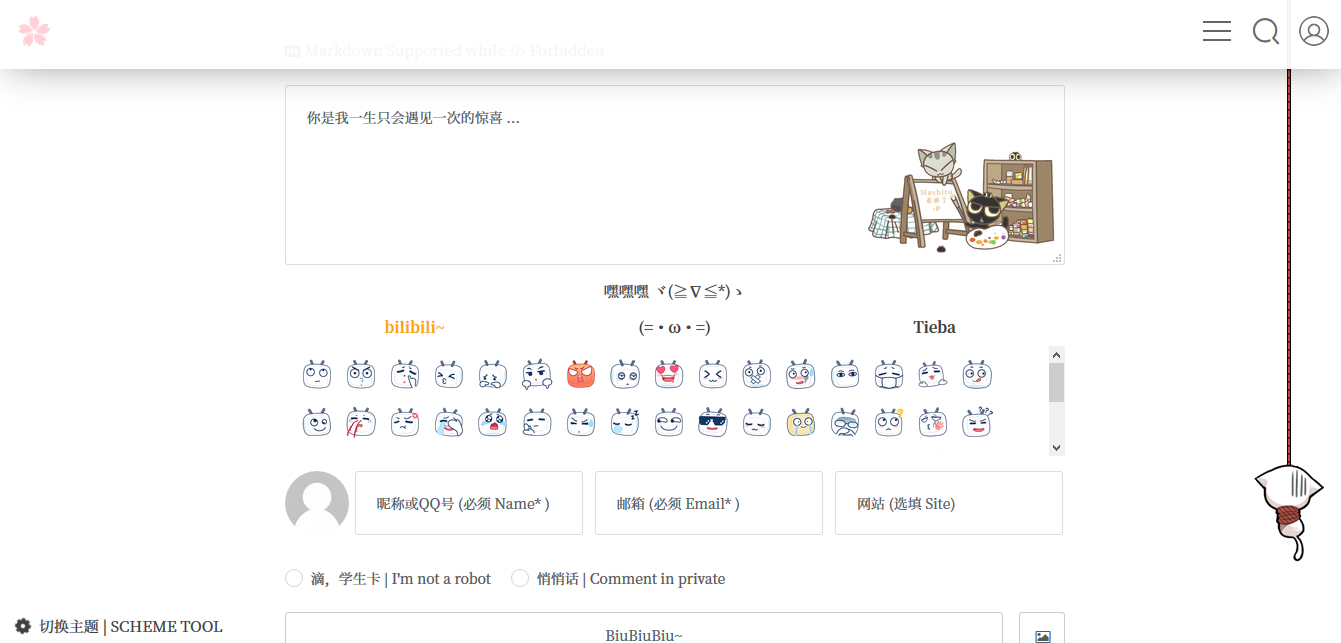1341x643 pixels.
Task: Select the heart-eyes emoticon
Action: [669, 374]
